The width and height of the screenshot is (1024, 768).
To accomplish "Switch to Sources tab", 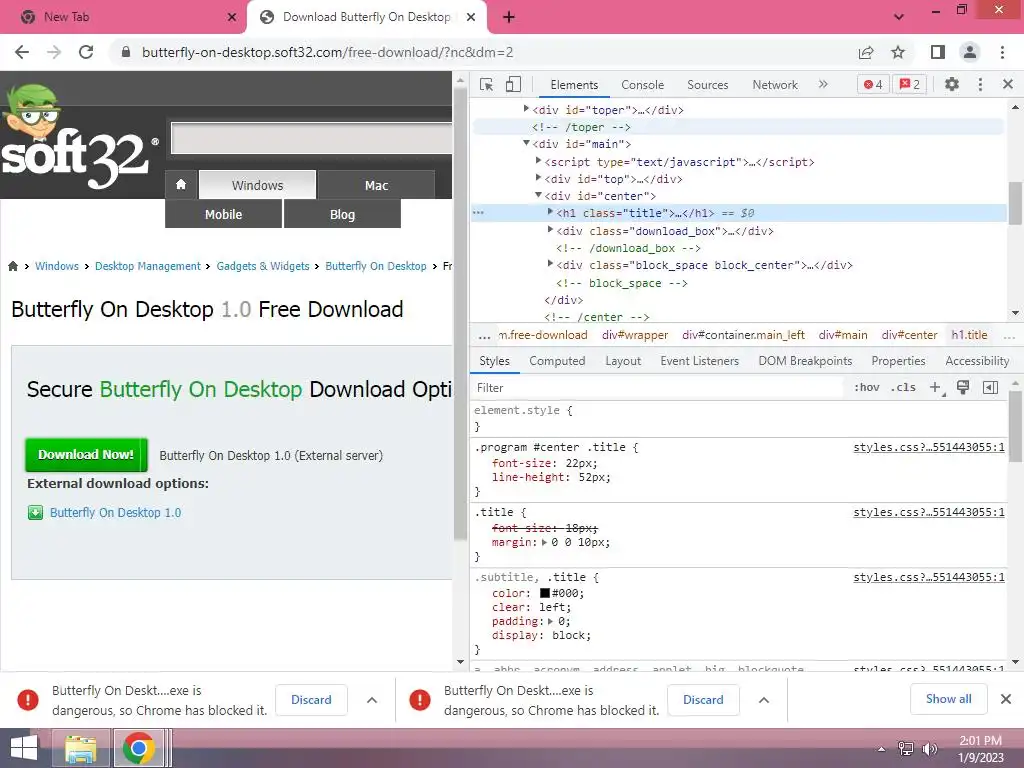I will (x=707, y=85).
